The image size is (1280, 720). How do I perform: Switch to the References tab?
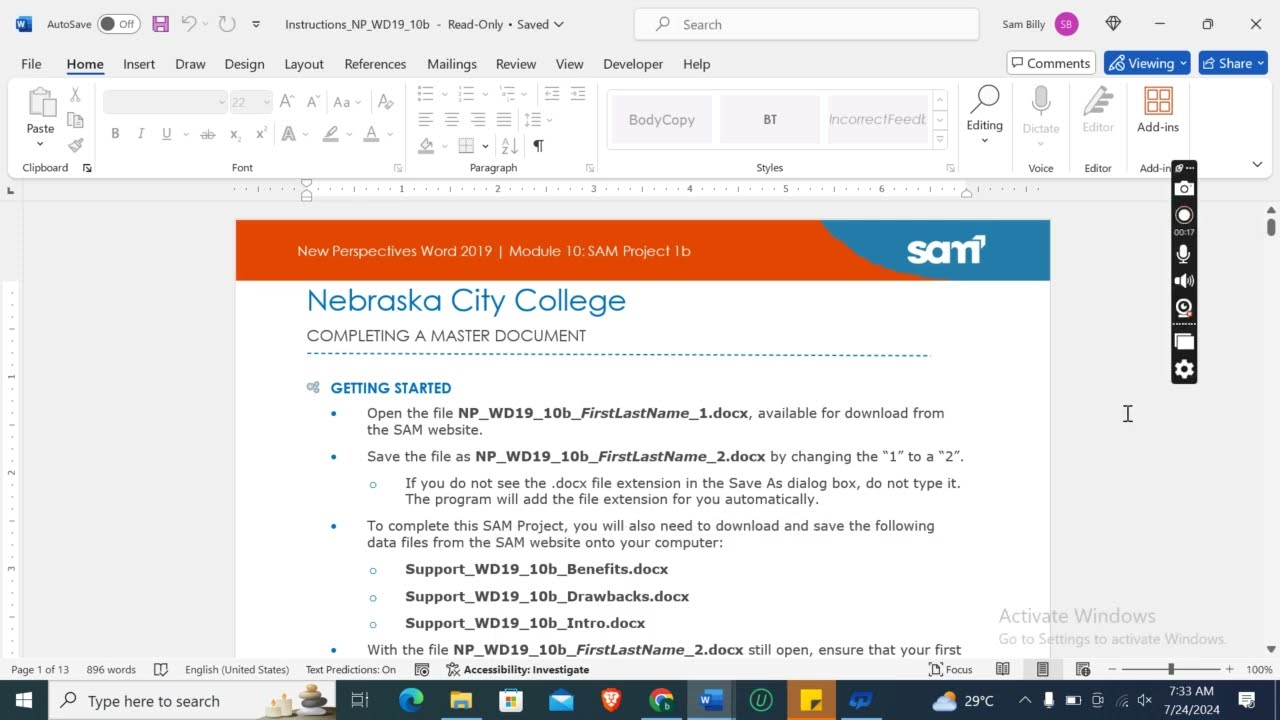(x=375, y=63)
